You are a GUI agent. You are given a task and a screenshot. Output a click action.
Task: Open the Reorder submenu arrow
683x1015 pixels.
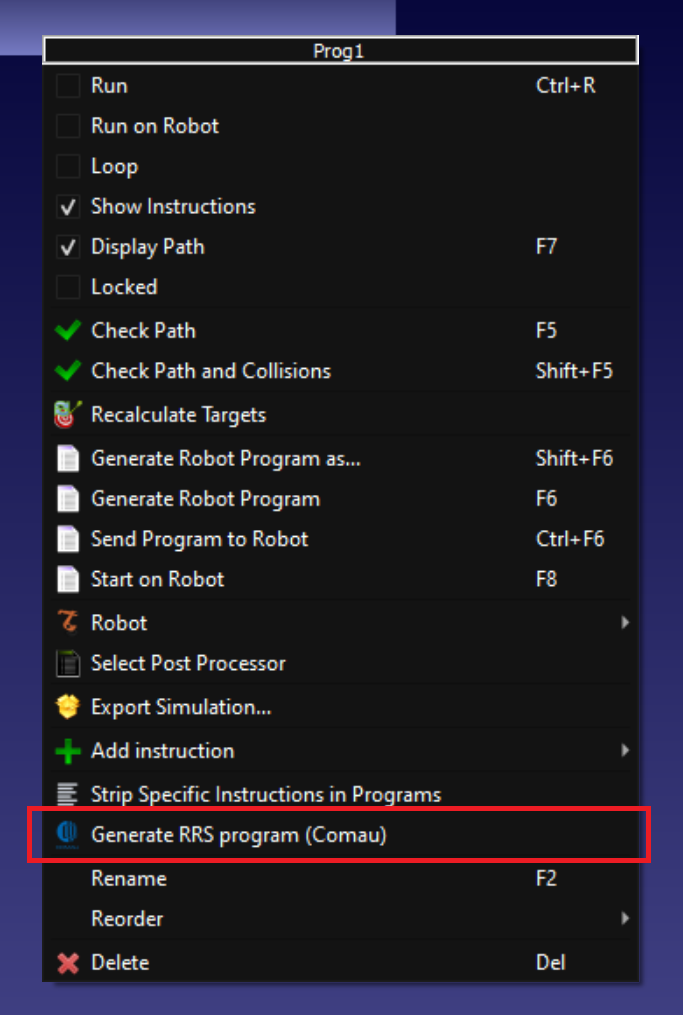tap(625, 919)
